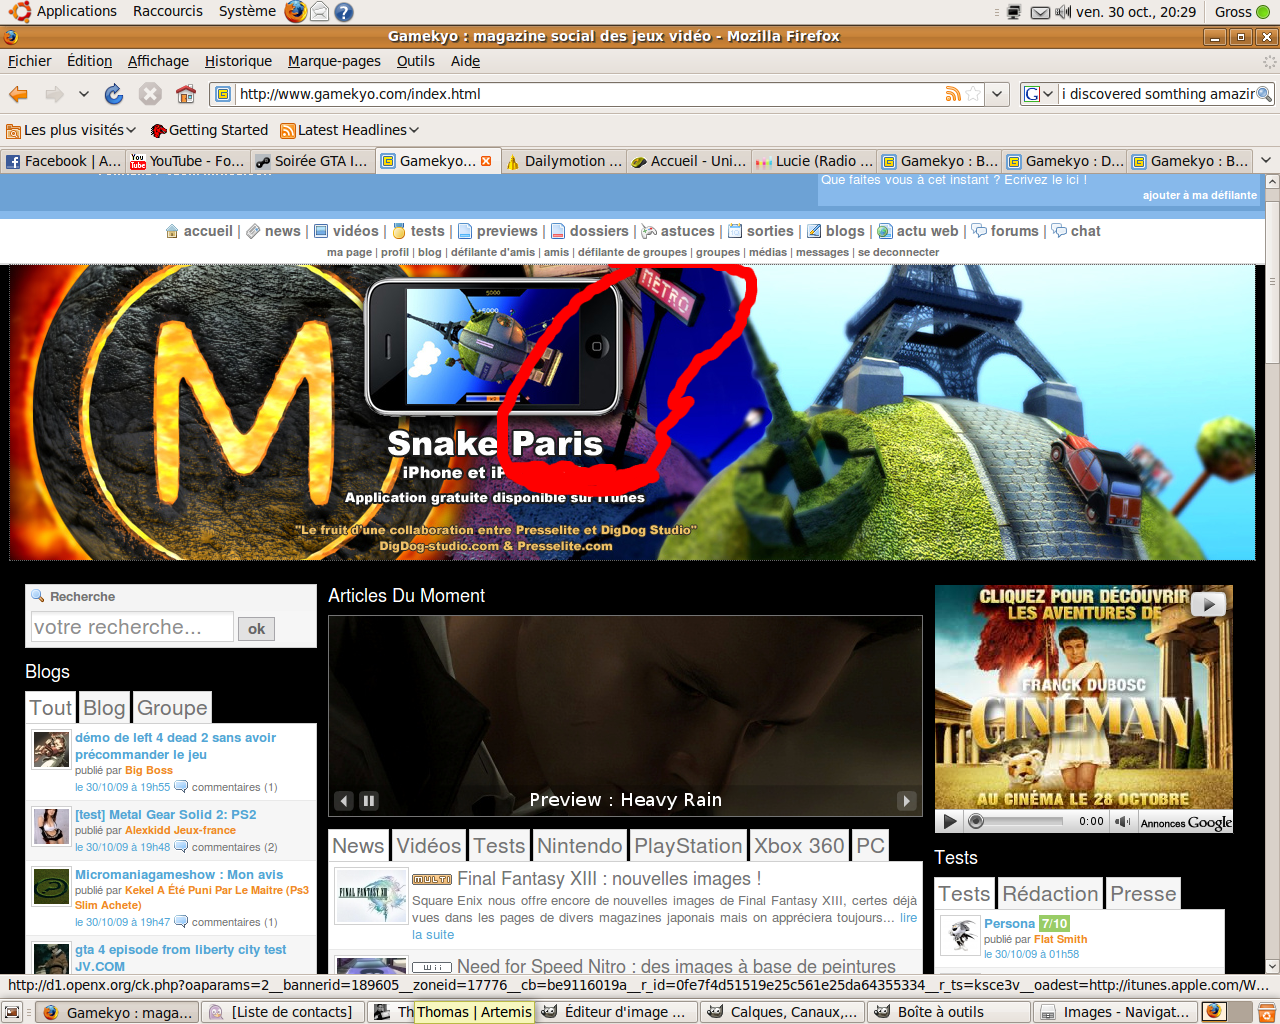
Task: Open the home page icon
Action: click(186, 94)
